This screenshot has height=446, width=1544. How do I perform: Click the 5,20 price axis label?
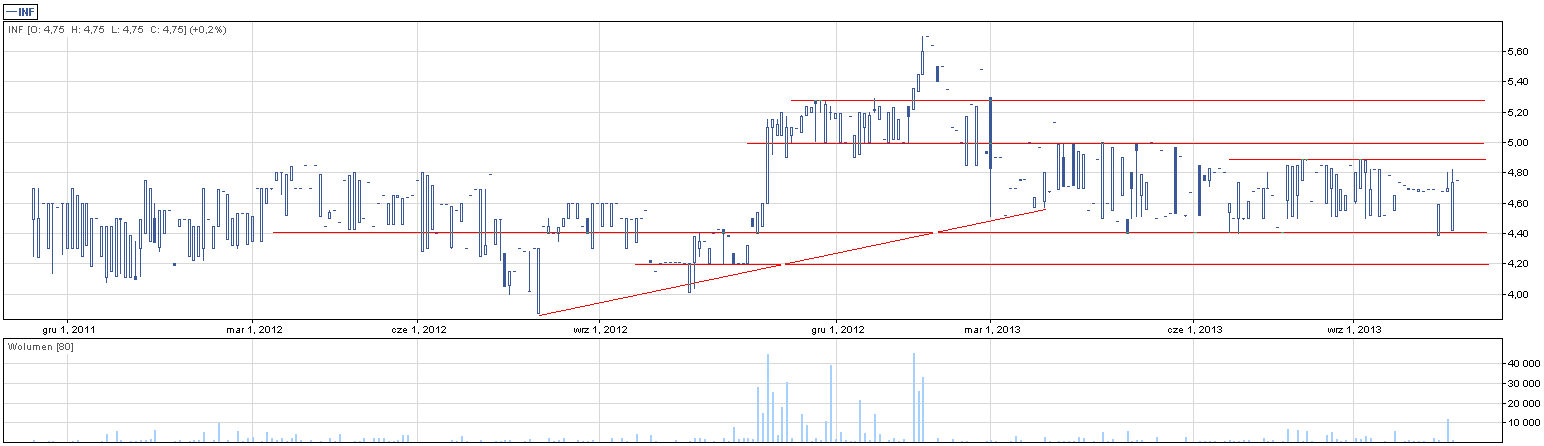[x=1517, y=112]
